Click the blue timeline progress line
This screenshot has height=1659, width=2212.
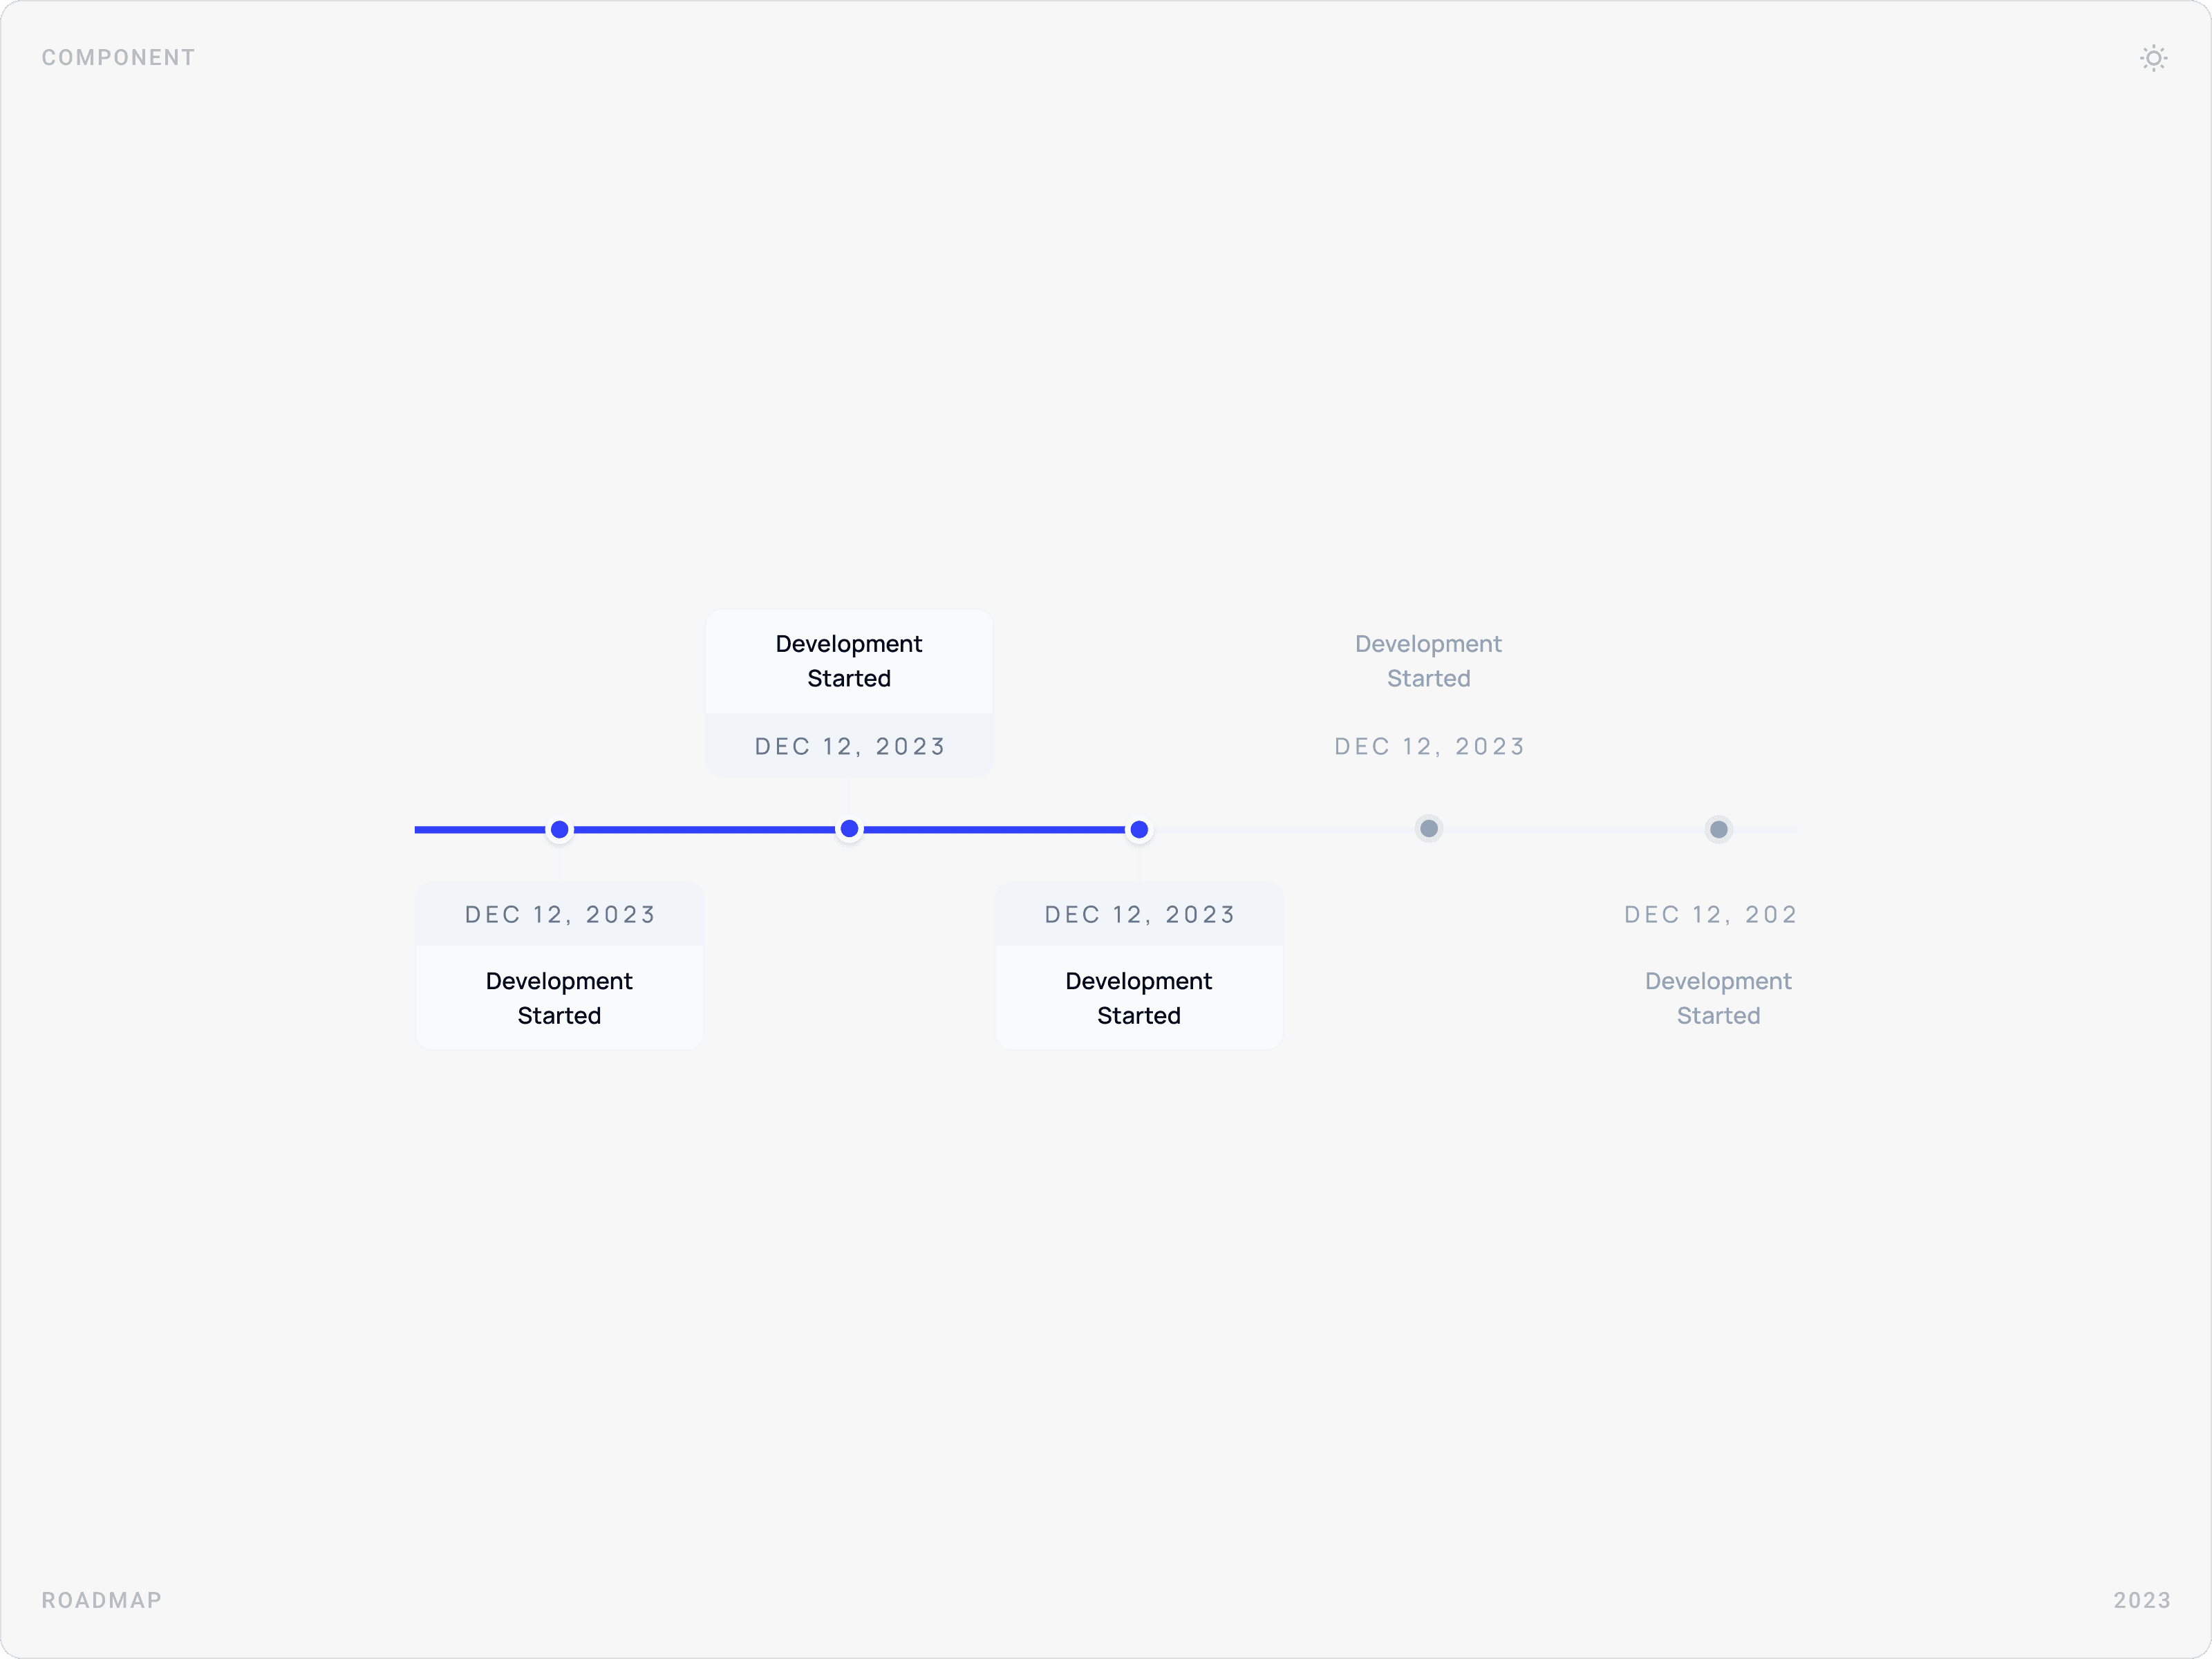pyautogui.click(x=700, y=829)
